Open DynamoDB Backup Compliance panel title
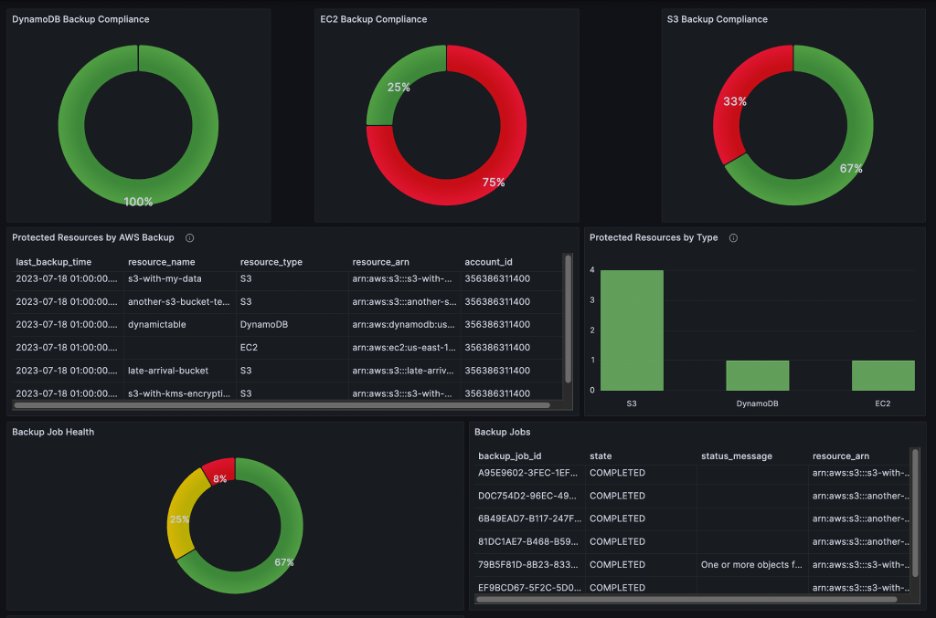 coord(81,19)
